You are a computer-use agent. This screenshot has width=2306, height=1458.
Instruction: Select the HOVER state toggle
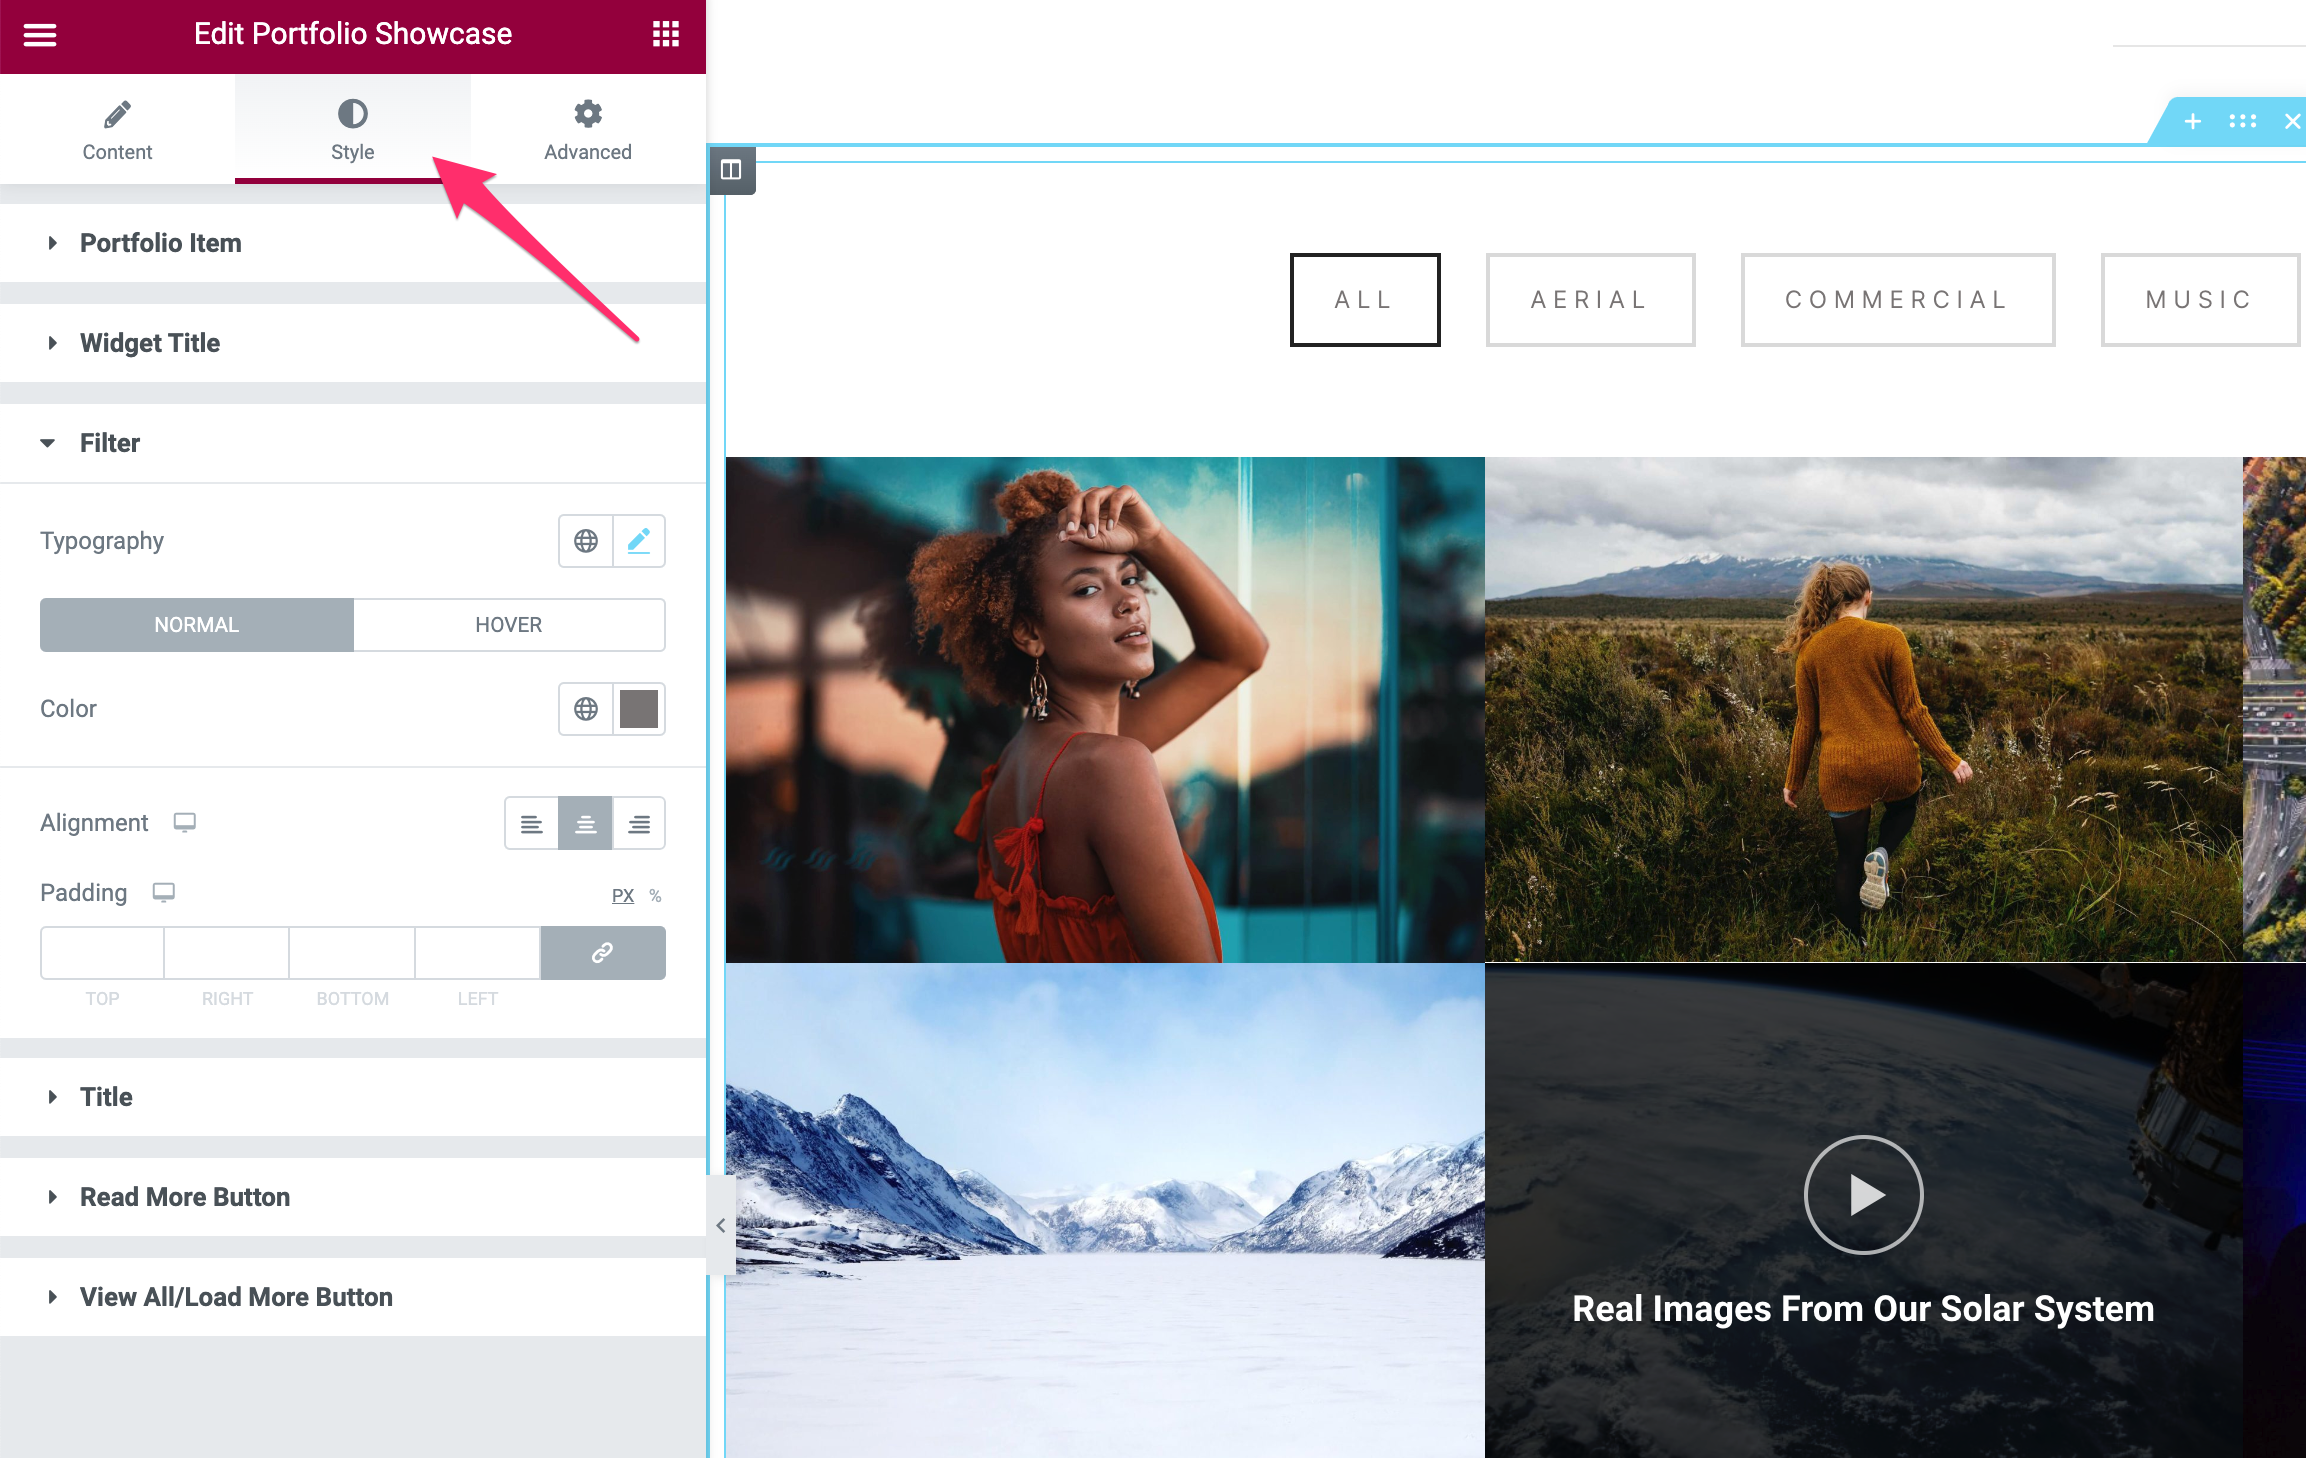point(509,625)
